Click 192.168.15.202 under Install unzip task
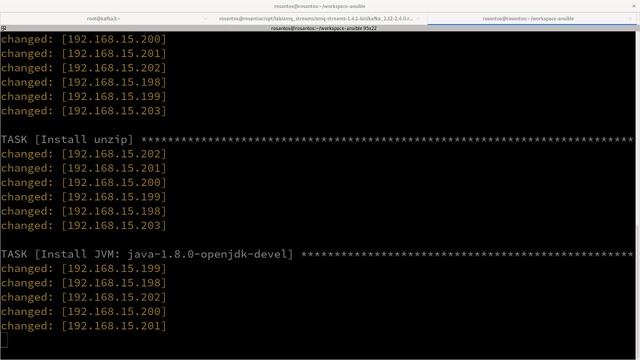Image resolution: width=640 pixels, height=360 pixels. (114, 154)
